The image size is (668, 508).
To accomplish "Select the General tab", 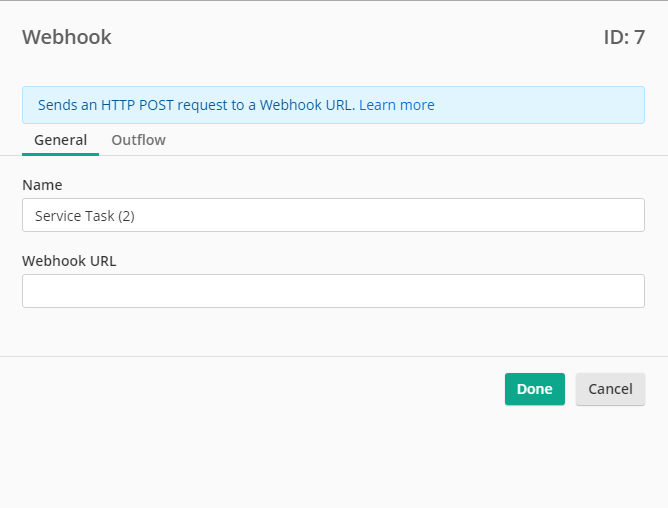I will (x=60, y=140).
